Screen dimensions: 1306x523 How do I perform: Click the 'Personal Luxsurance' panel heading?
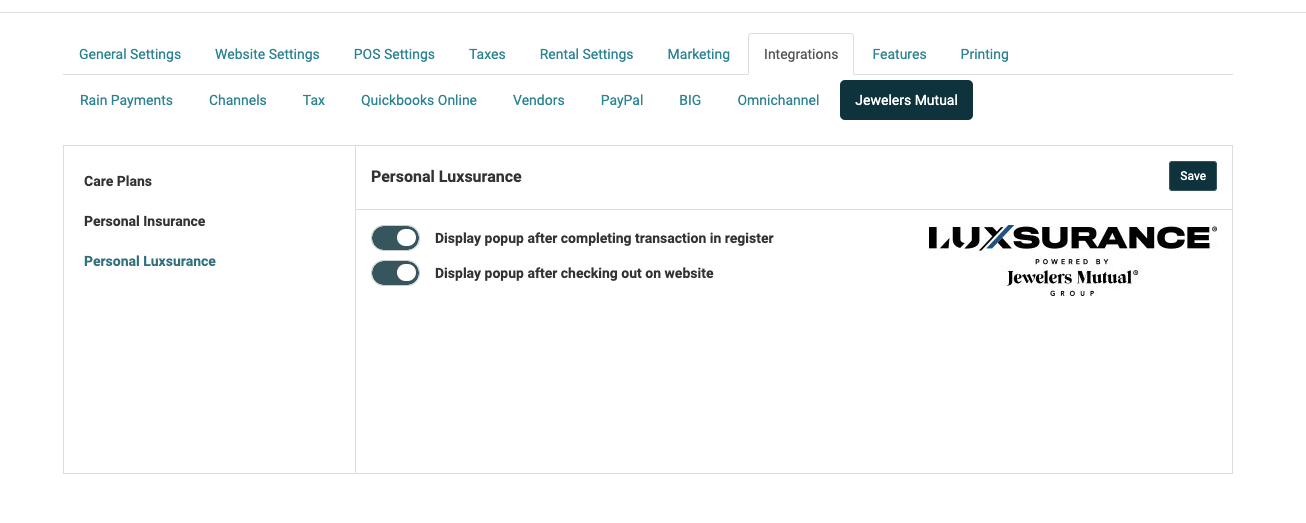pyautogui.click(x=446, y=176)
